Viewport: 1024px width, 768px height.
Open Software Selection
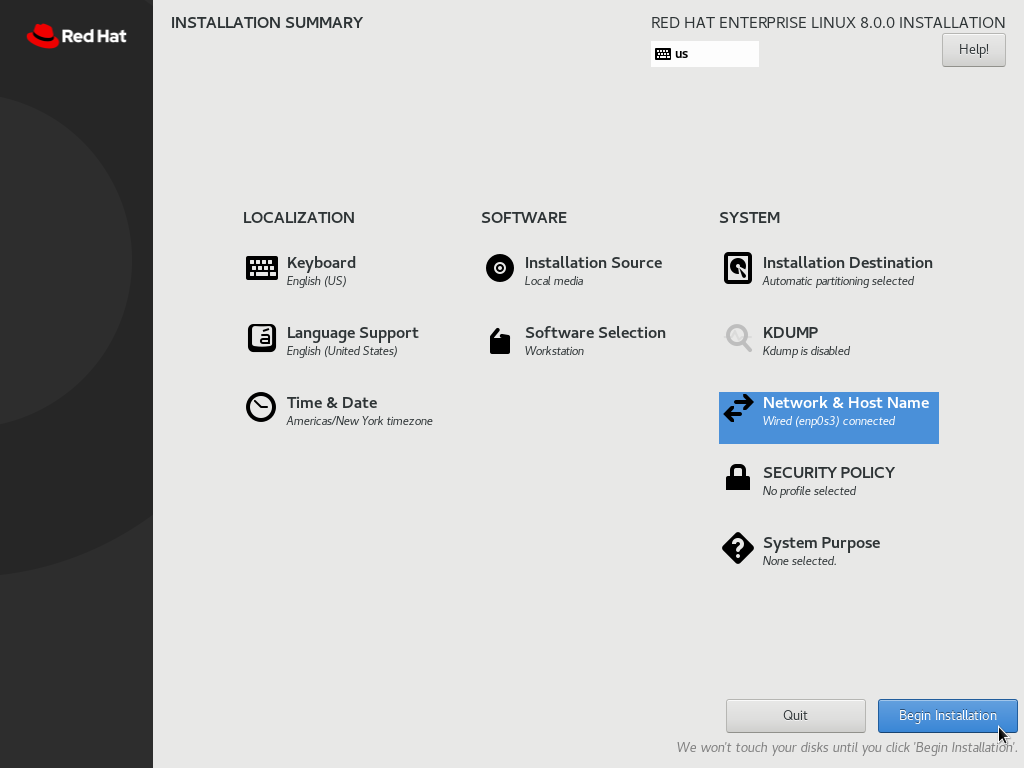pyautogui.click(x=595, y=333)
